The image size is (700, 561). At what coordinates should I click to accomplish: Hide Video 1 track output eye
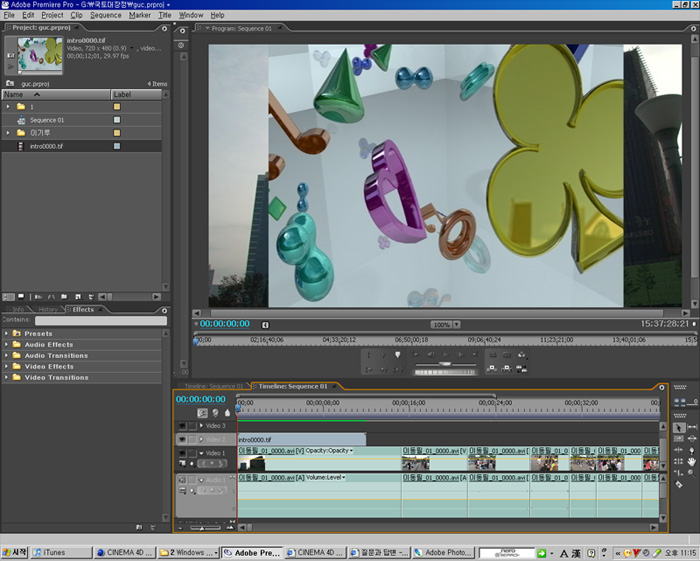click(182, 453)
